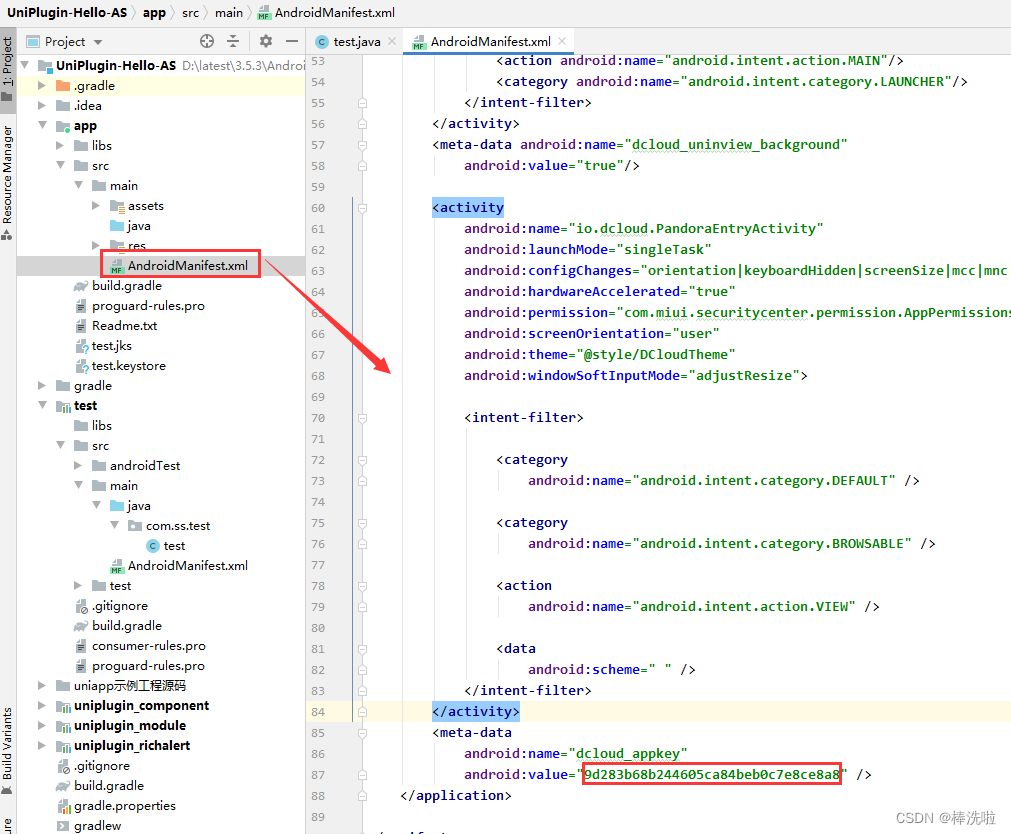This screenshot has height=834, width=1011.
Task: Collapse the com.ss.test package
Action: click(x=116, y=525)
